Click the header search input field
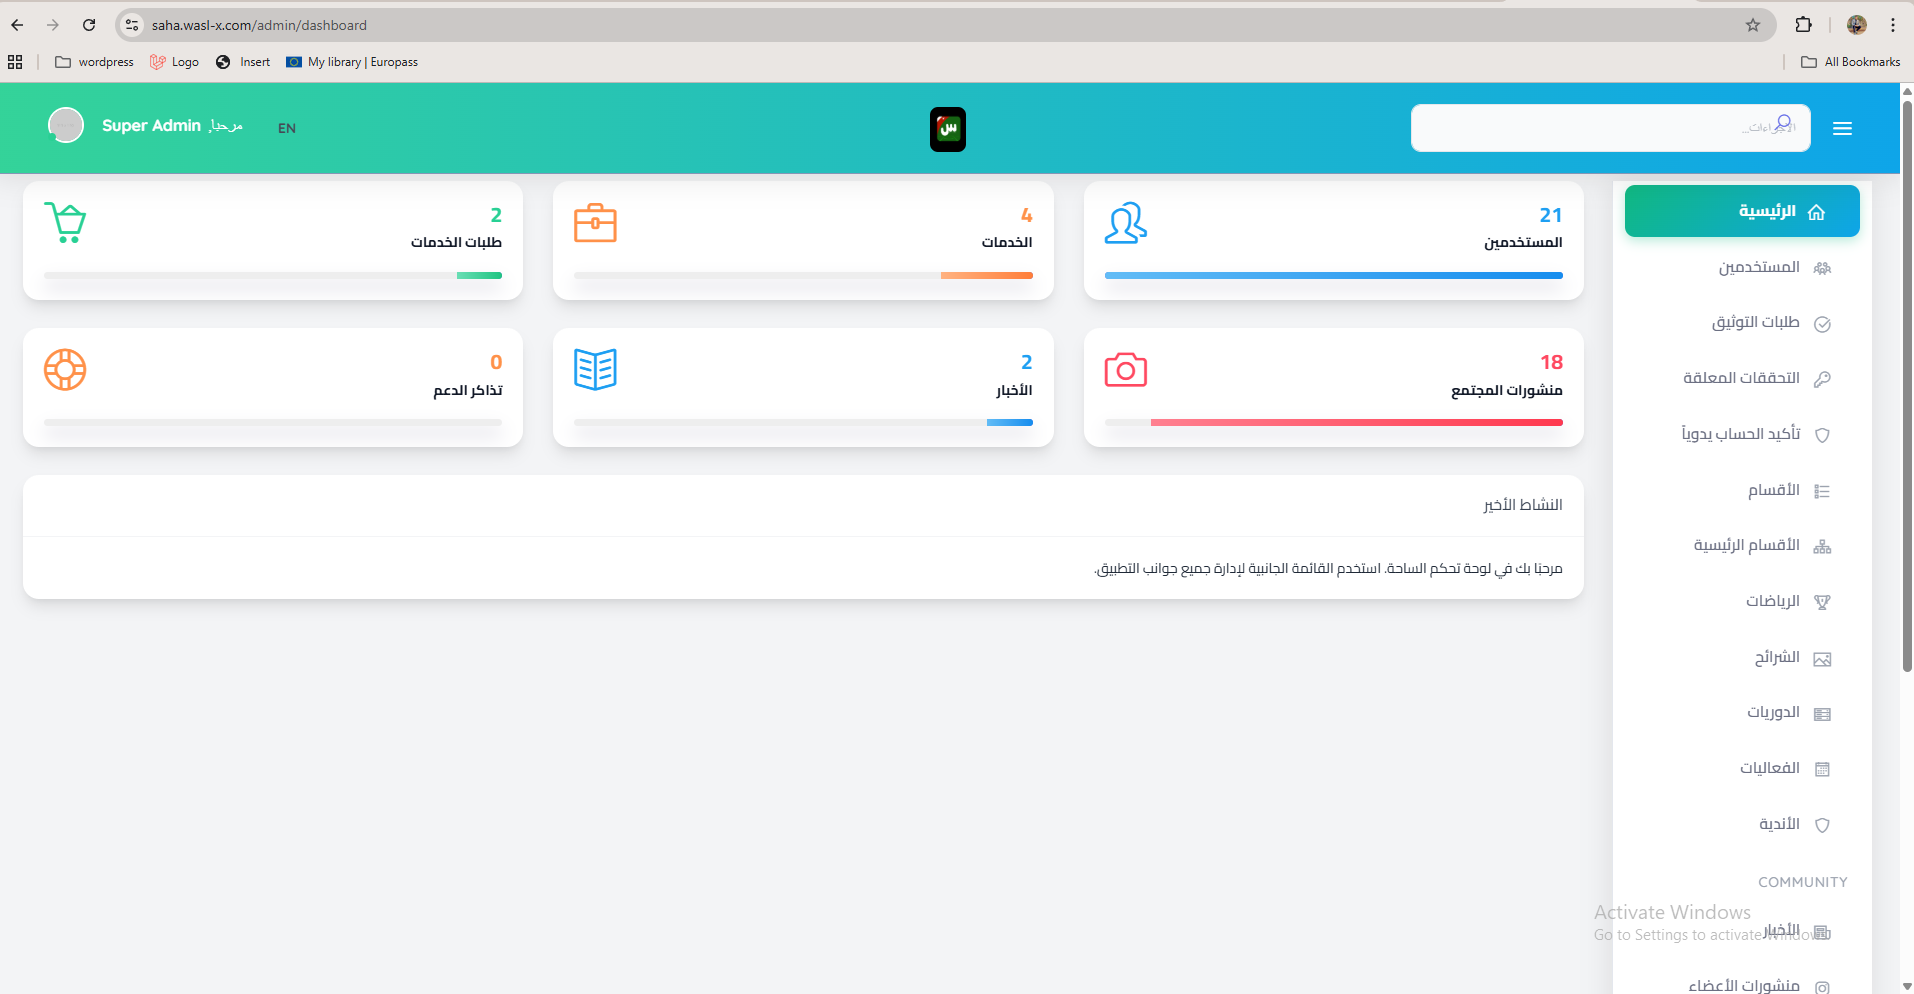Screen dimensions: 1914x994 [1590, 128]
